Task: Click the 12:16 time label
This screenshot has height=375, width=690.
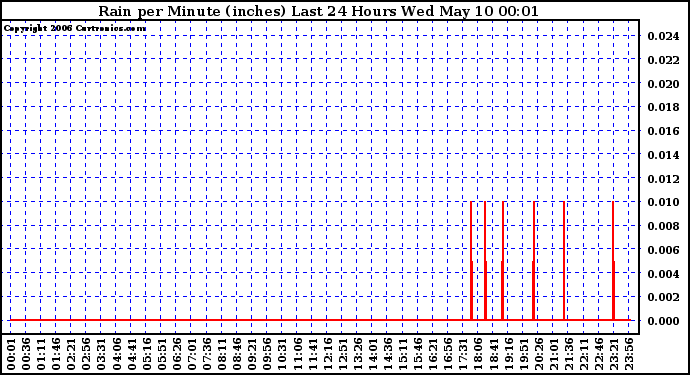Action: [327, 354]
